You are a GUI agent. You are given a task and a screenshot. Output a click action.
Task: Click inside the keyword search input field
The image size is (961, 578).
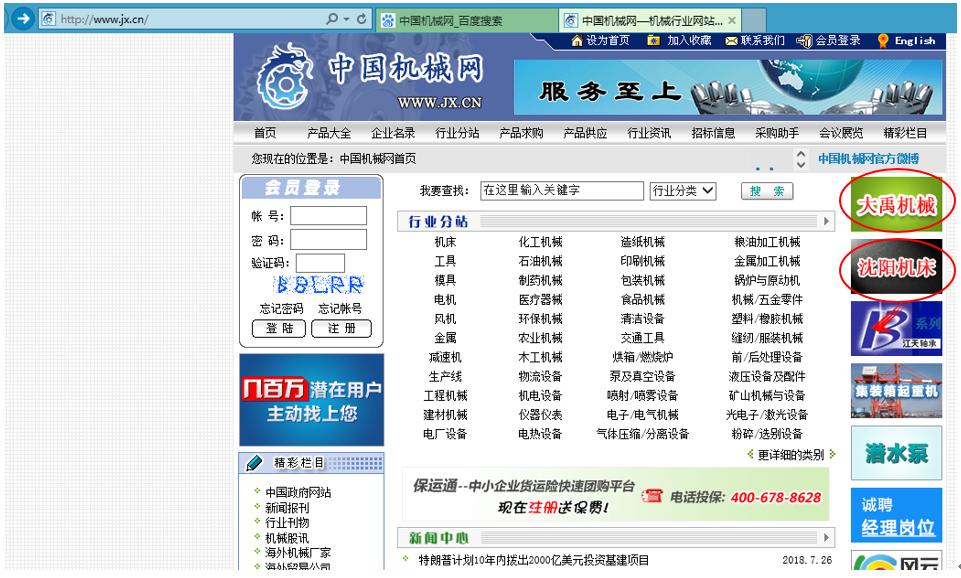(x=562, y=191)
